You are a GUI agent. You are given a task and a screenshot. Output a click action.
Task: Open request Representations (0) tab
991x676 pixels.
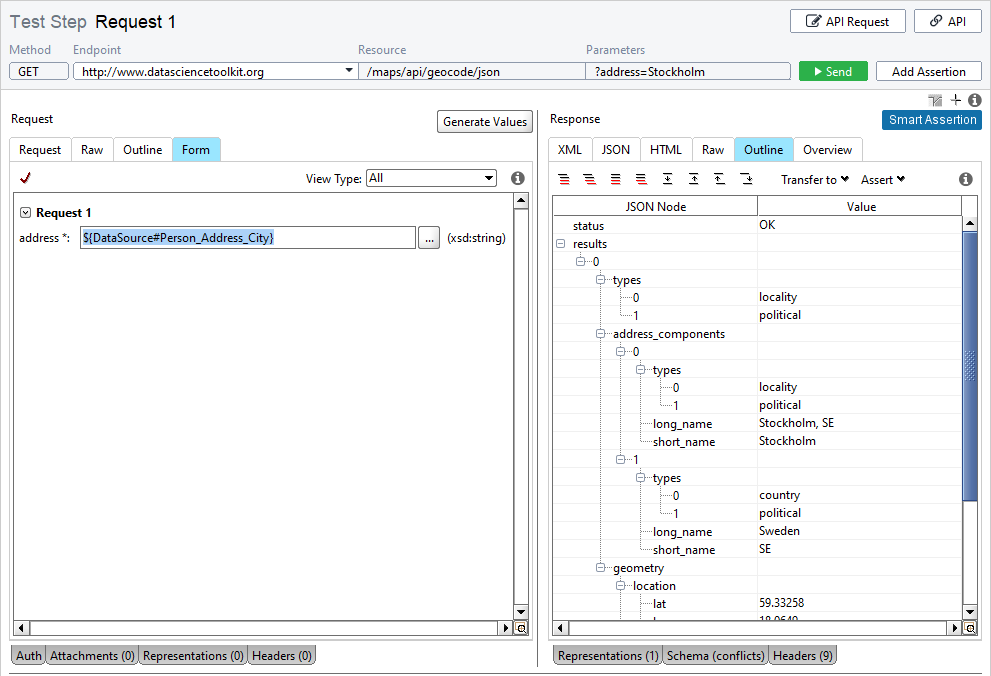[x=193, y=656]
